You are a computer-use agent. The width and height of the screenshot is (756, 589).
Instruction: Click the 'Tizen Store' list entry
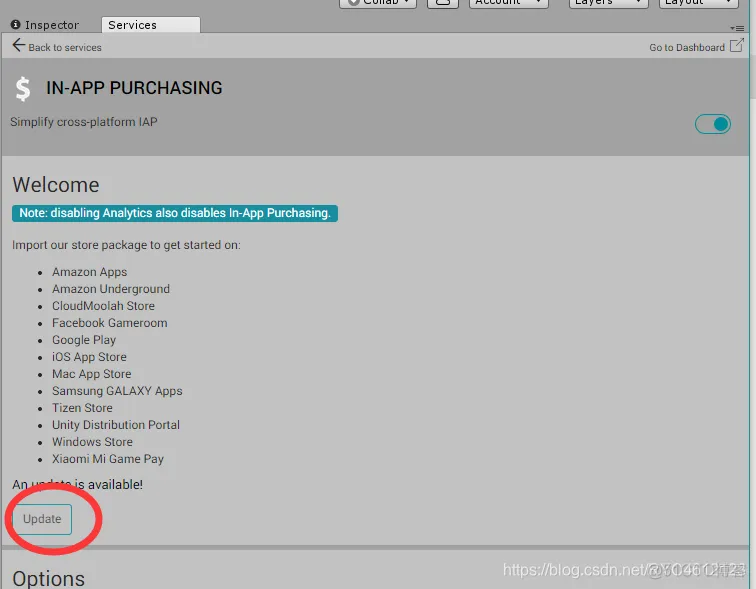coord(82,408)
